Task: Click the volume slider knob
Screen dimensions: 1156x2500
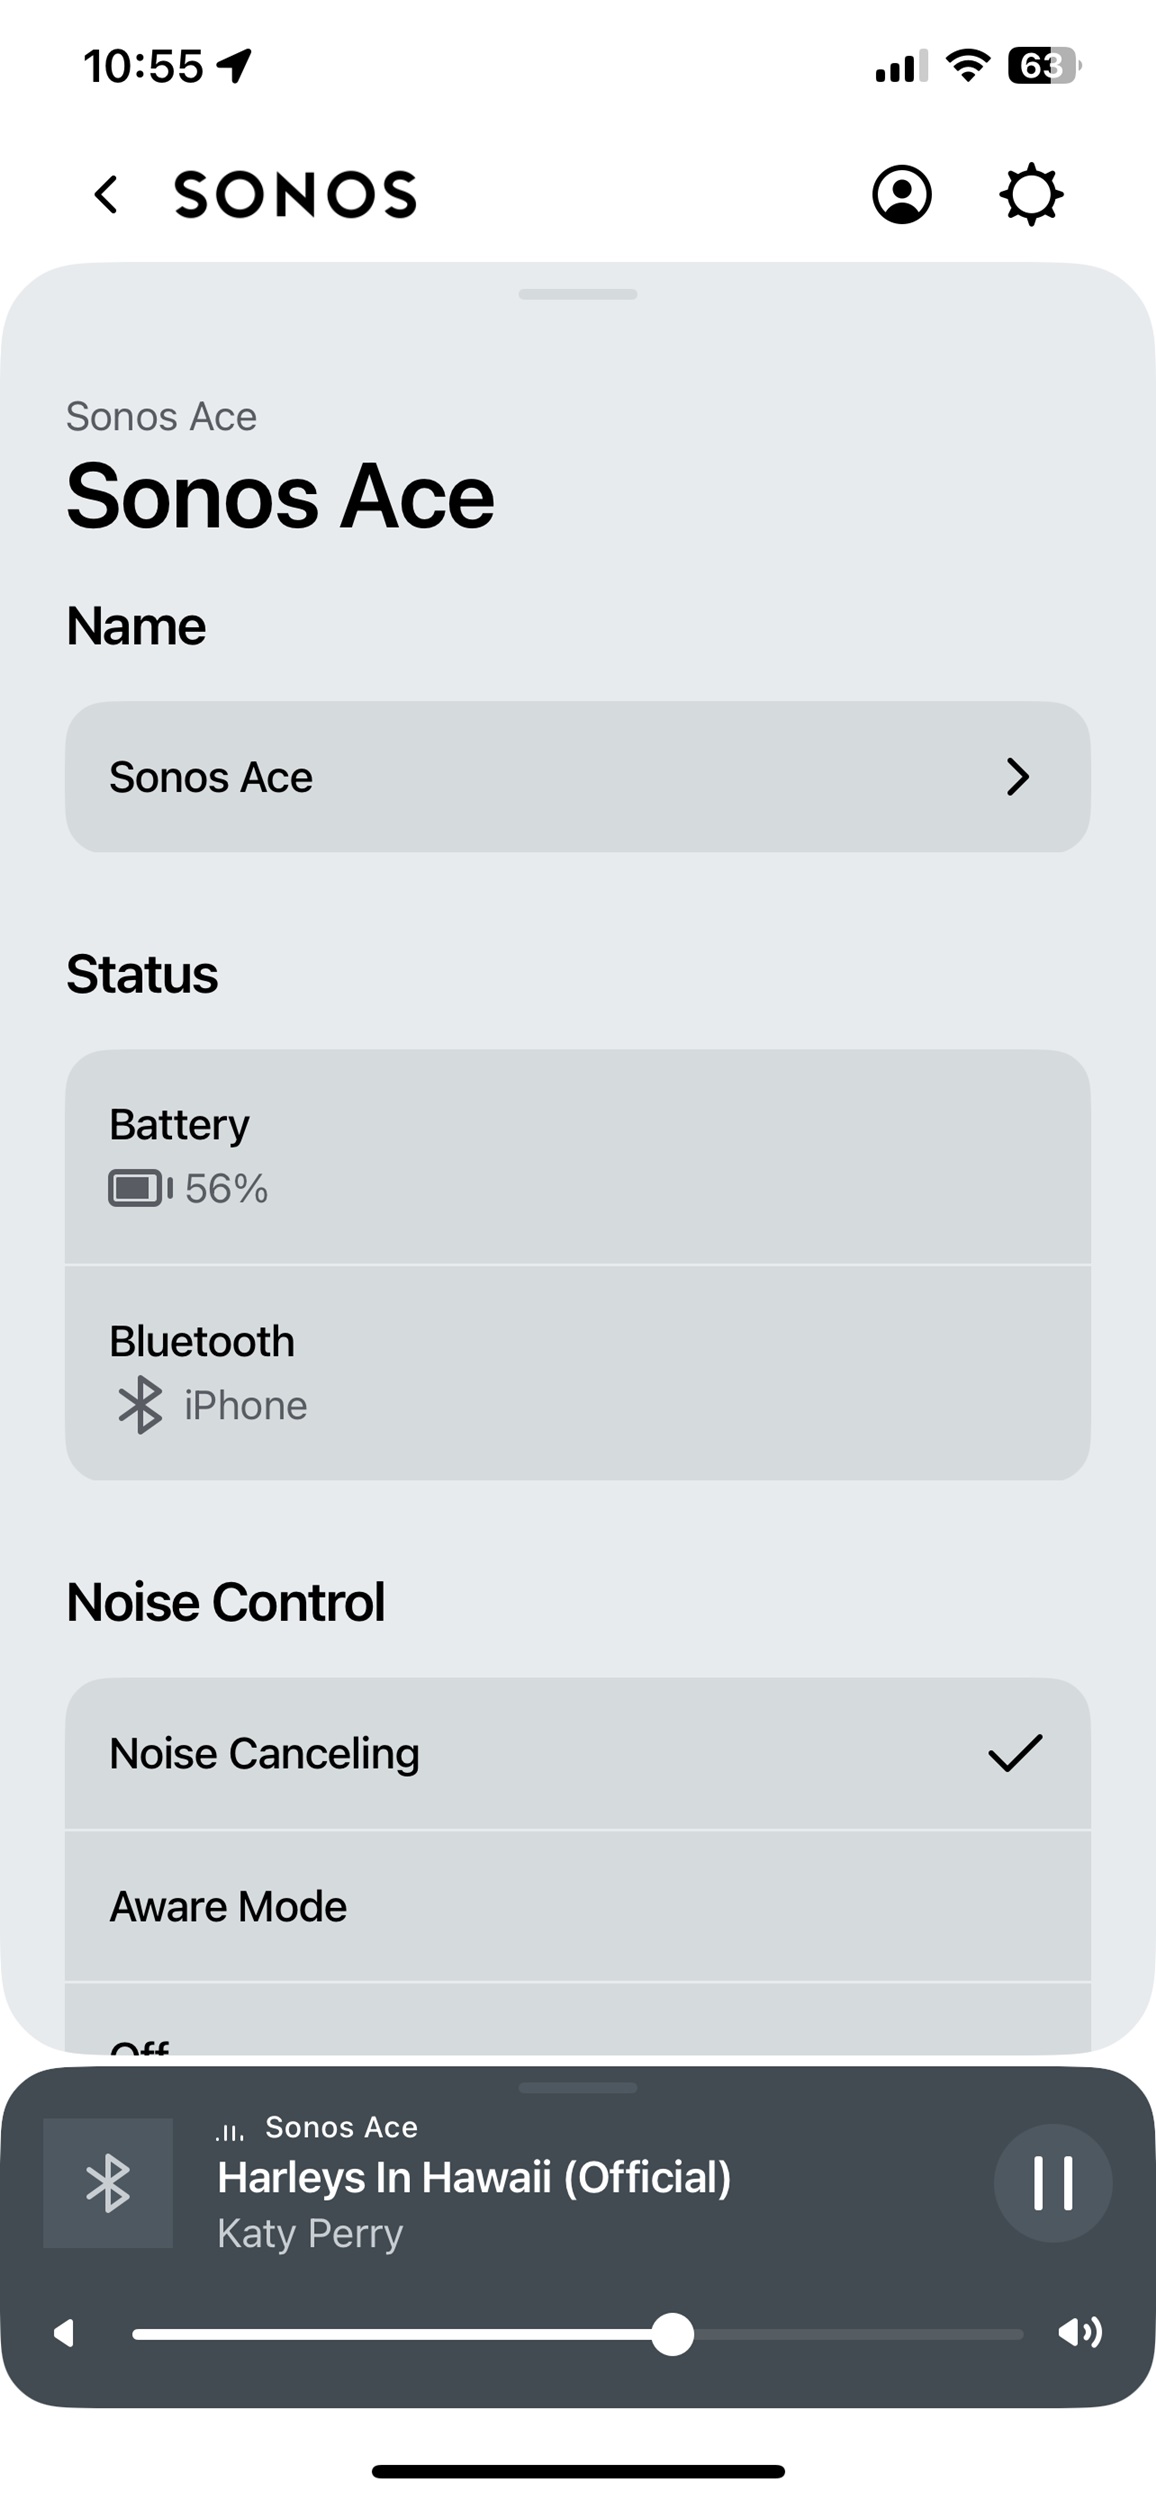Action: (673, 2334)
